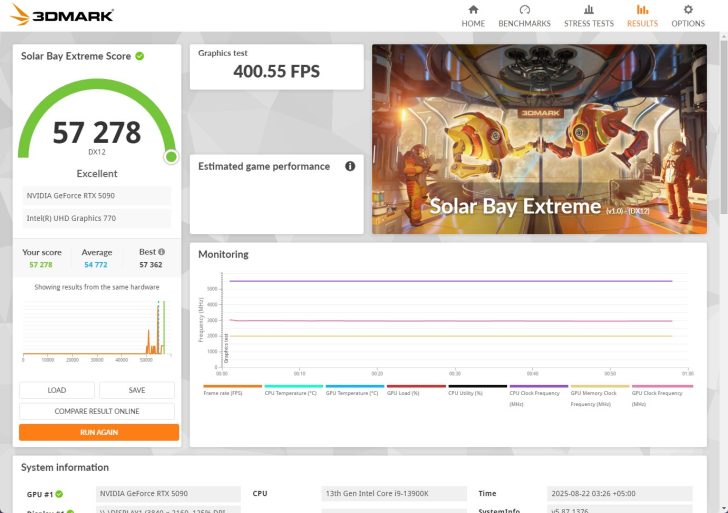The height and width of the screenshot is (513, 728).
Task: Toggle the Frame rate (FPS) legend item
Action: [232, 390]
